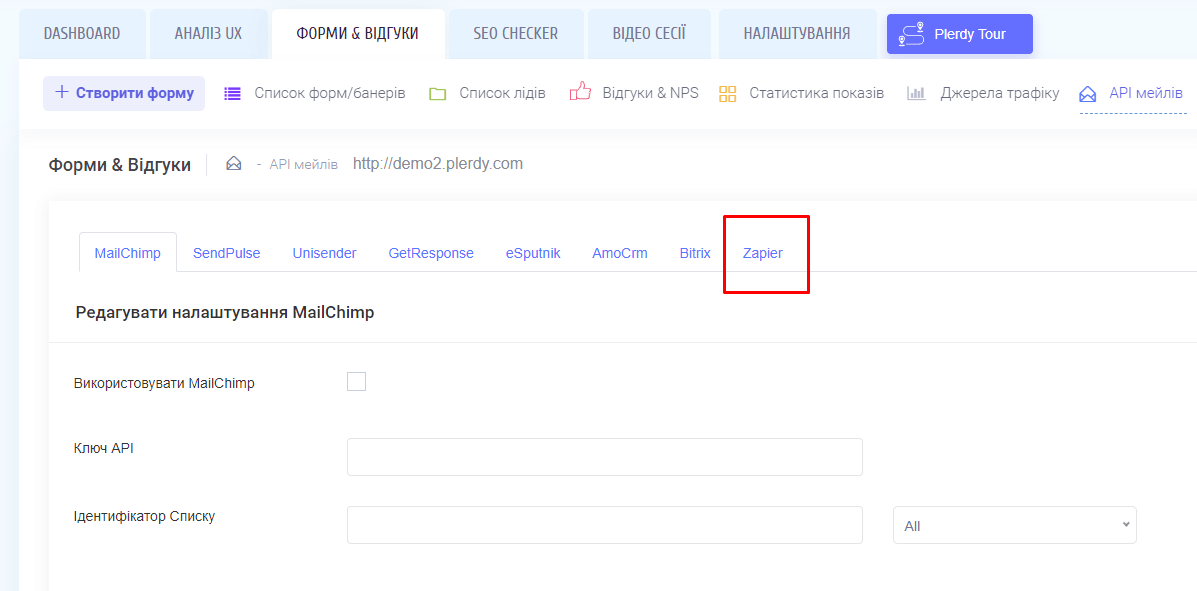
Task: Open the Zapier integration tab
Action: [763, 253]
